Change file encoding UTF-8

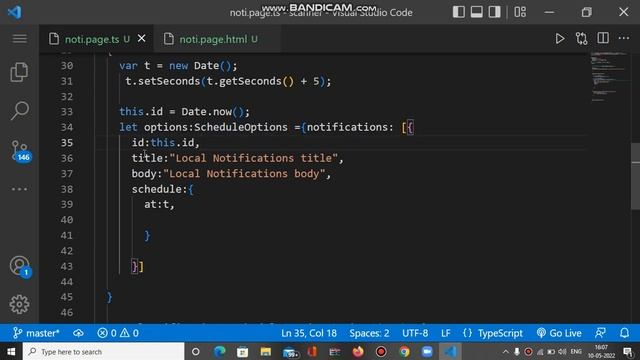point(415,333)
